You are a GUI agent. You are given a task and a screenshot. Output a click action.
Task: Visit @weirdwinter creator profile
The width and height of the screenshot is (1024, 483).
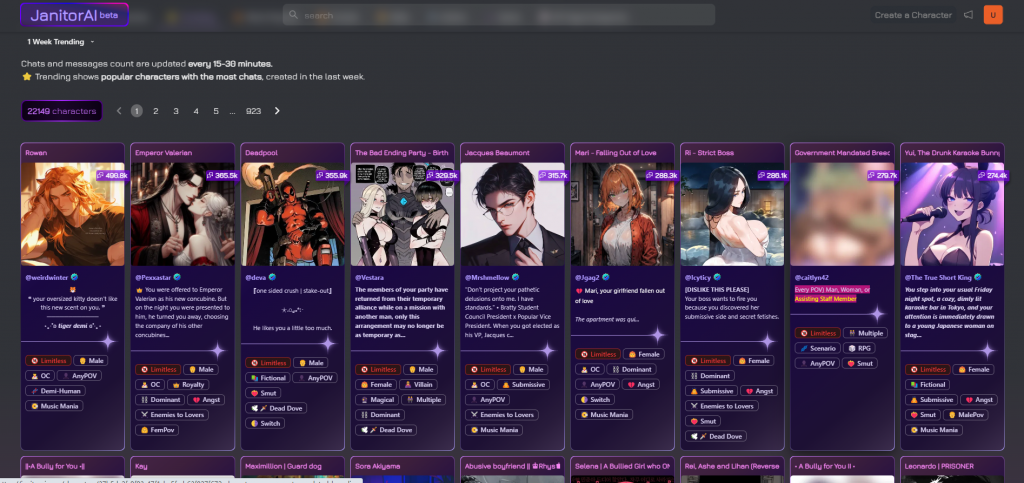point(46,277)
